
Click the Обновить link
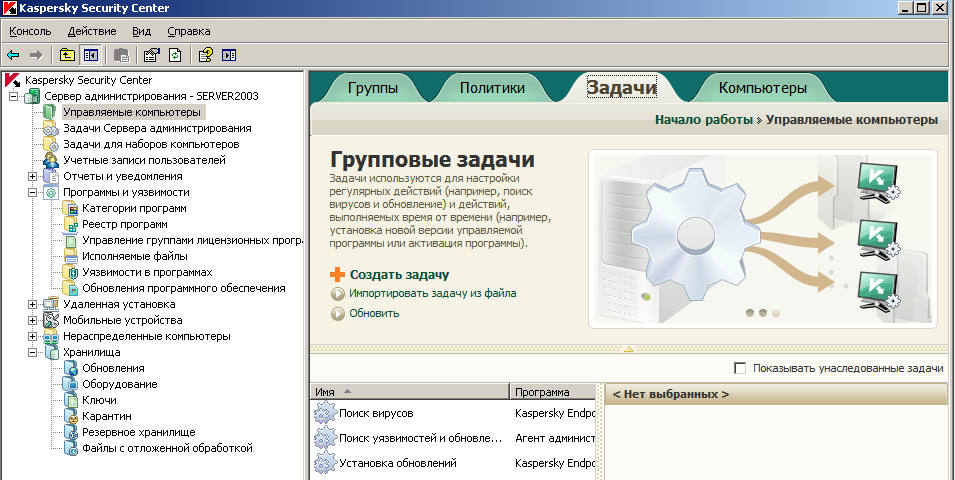pos(374,313)
